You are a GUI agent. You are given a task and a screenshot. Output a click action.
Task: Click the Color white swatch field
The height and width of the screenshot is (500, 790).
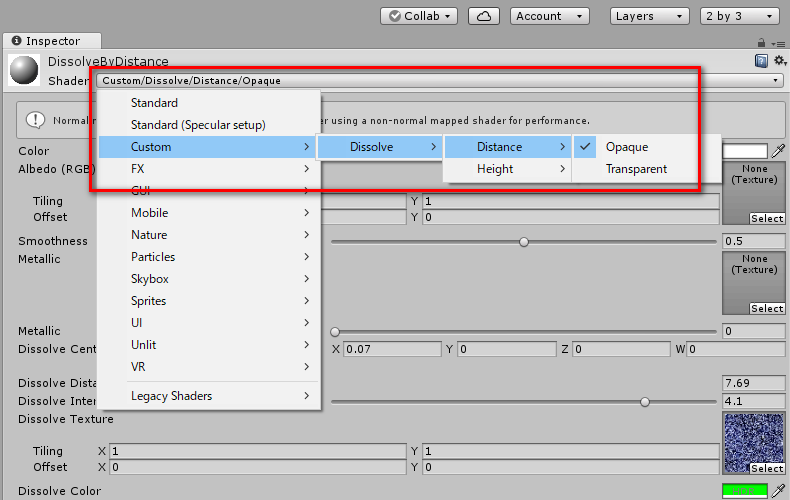(745, 151)
